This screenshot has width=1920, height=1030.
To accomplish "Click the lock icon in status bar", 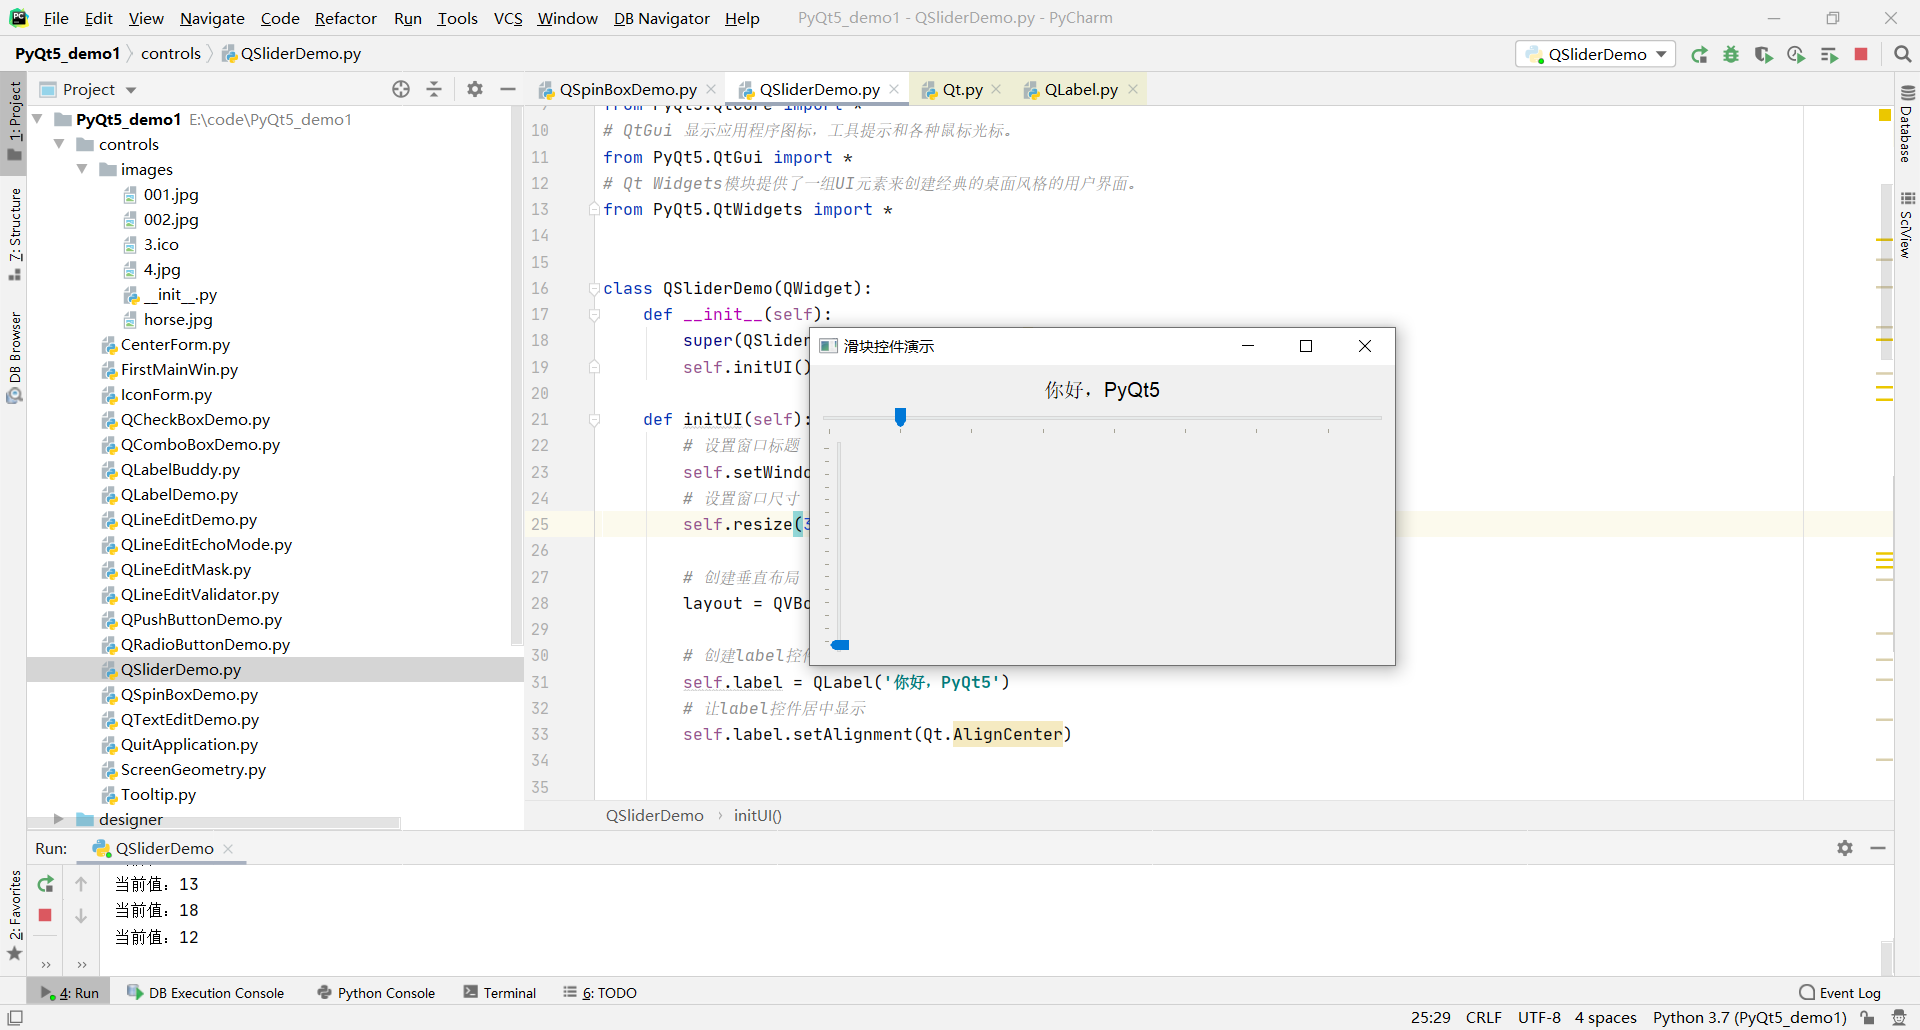I will click(x=1867, y=1017).
